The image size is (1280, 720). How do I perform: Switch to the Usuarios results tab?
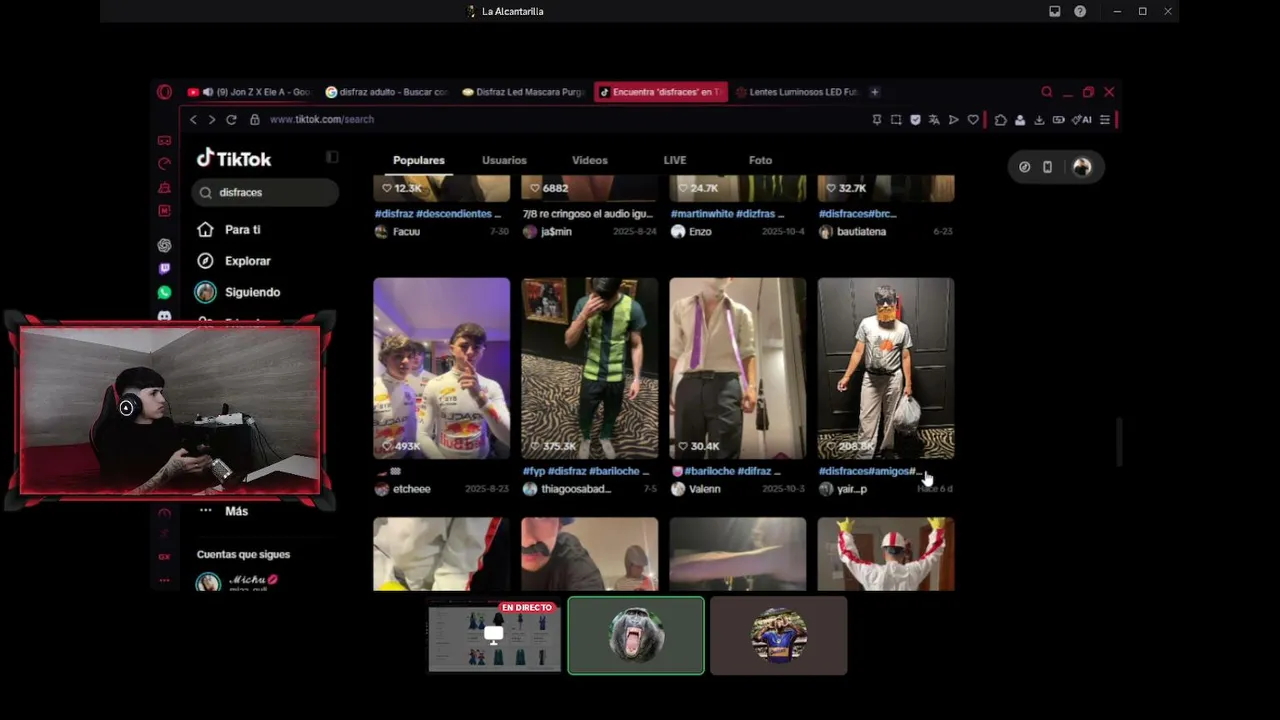504,160
